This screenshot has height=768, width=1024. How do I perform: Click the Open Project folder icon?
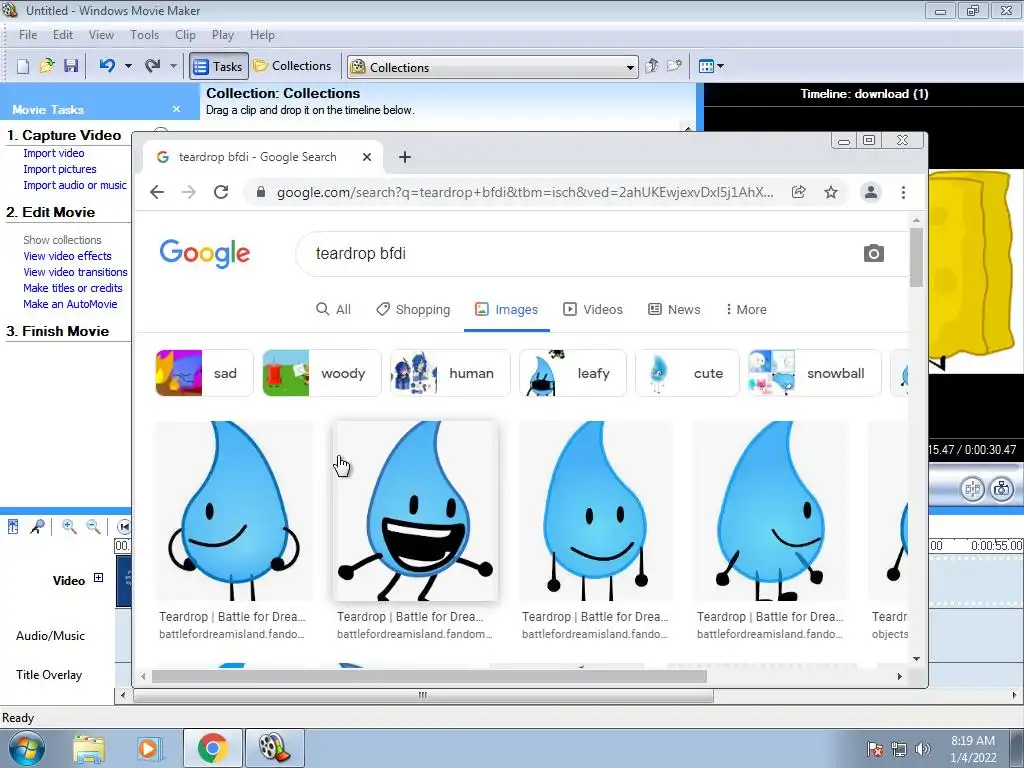[47, 66]
